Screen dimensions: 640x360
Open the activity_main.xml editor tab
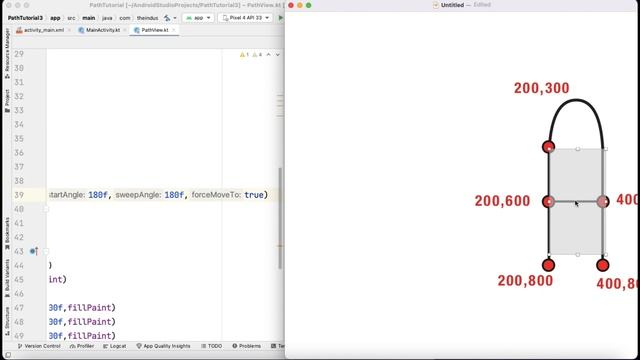point(40,30)
